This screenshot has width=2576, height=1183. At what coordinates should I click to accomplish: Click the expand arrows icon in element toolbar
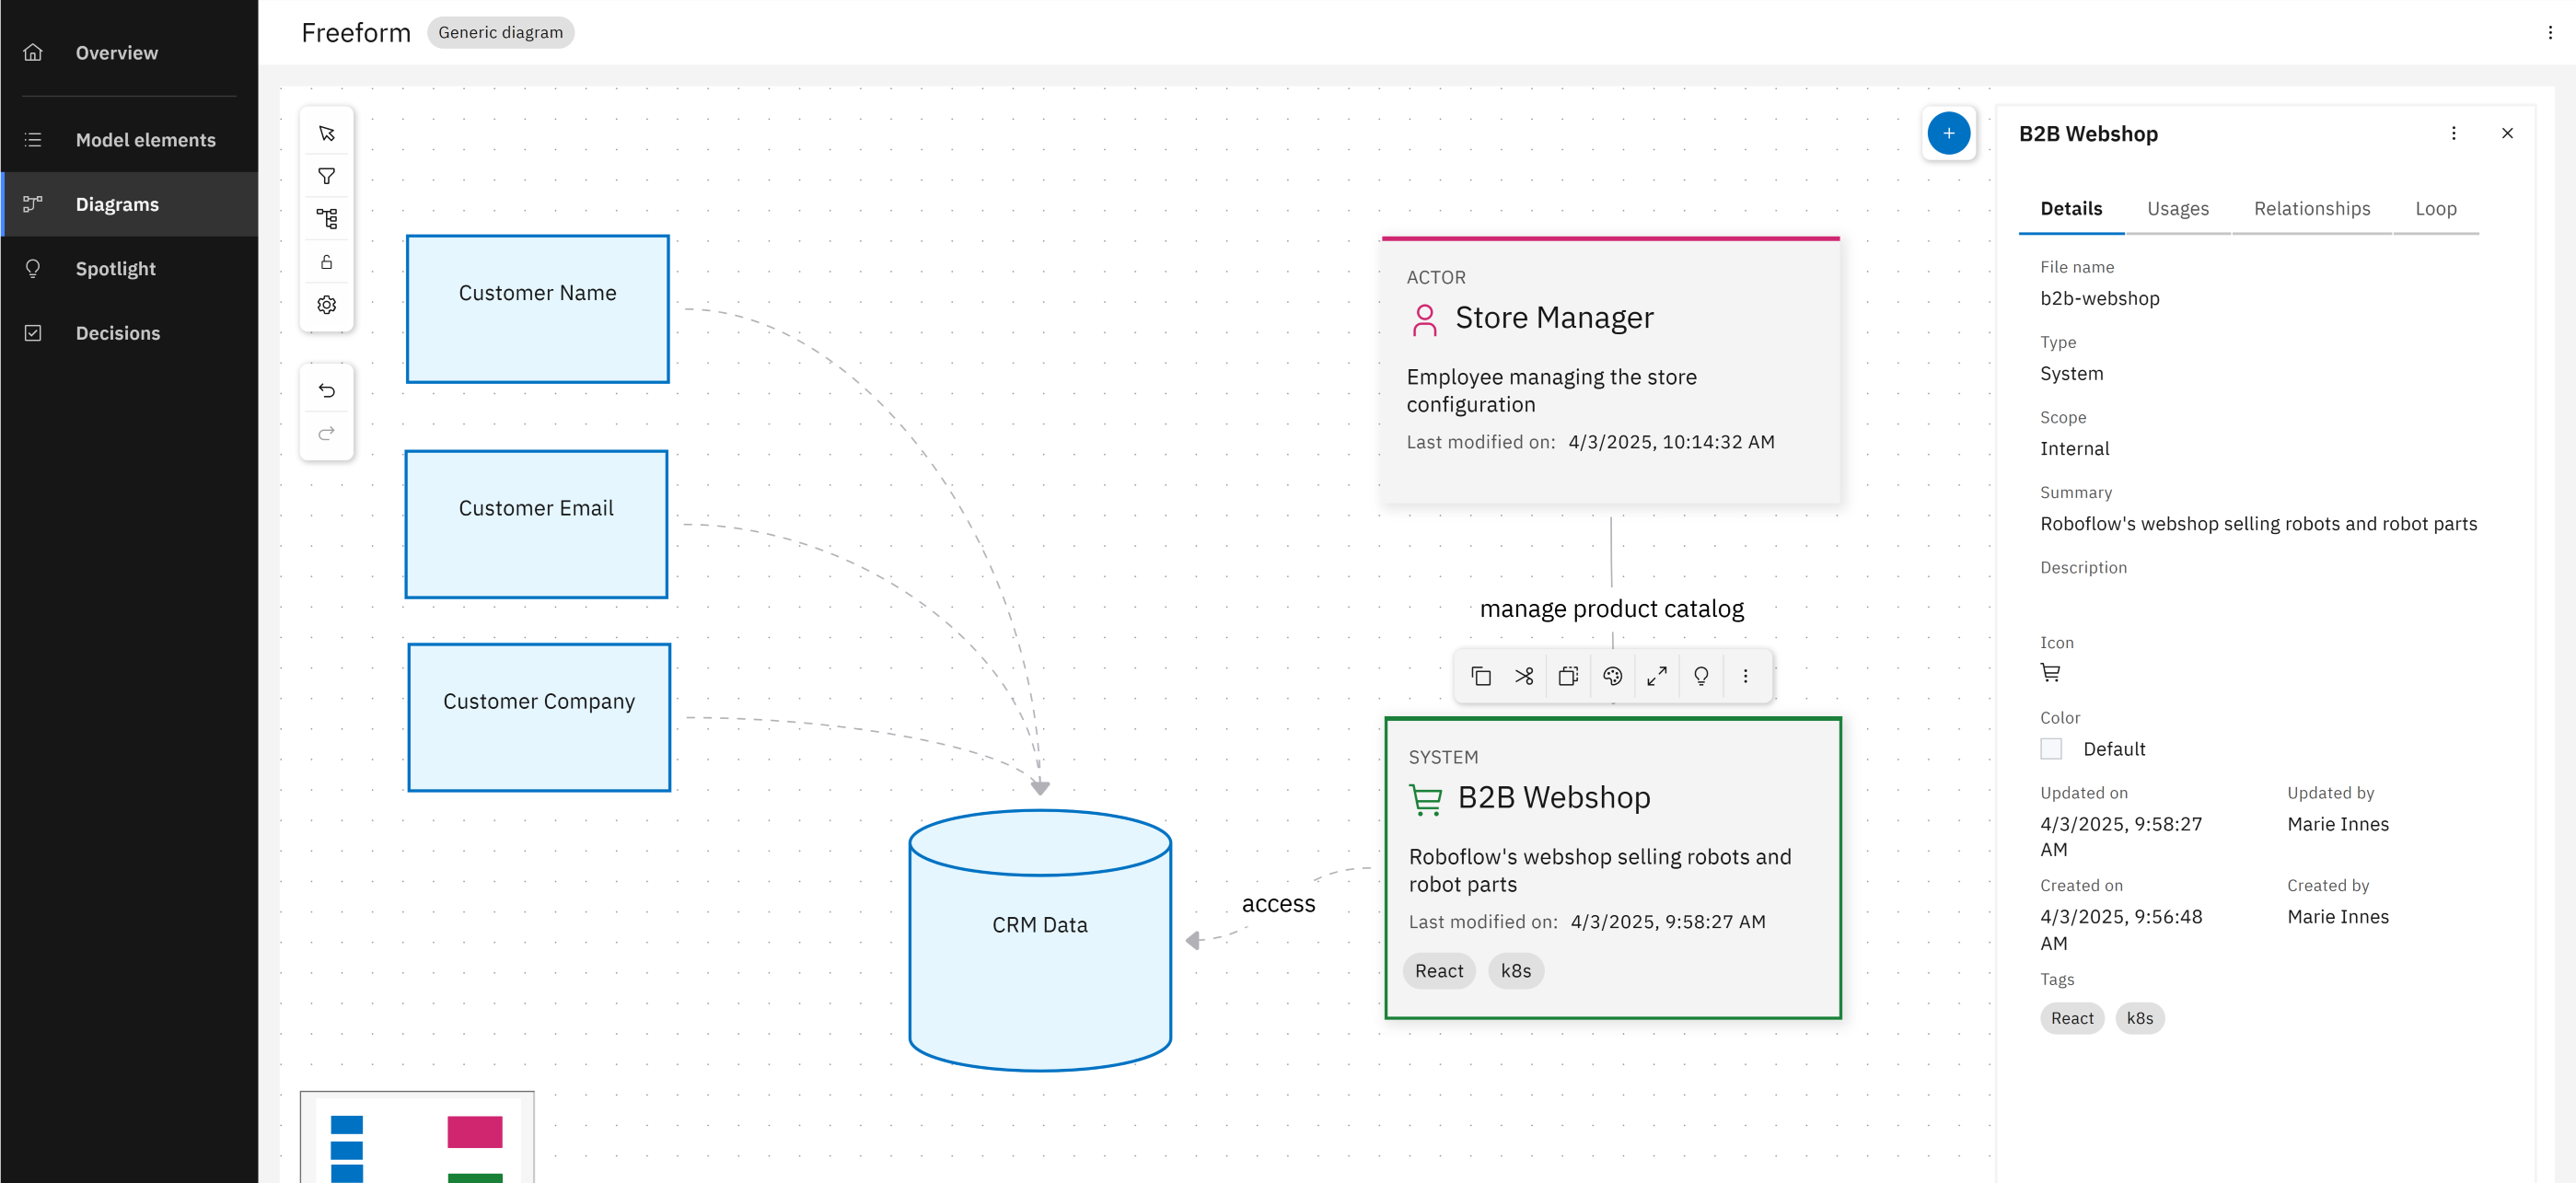[1657, 676]
